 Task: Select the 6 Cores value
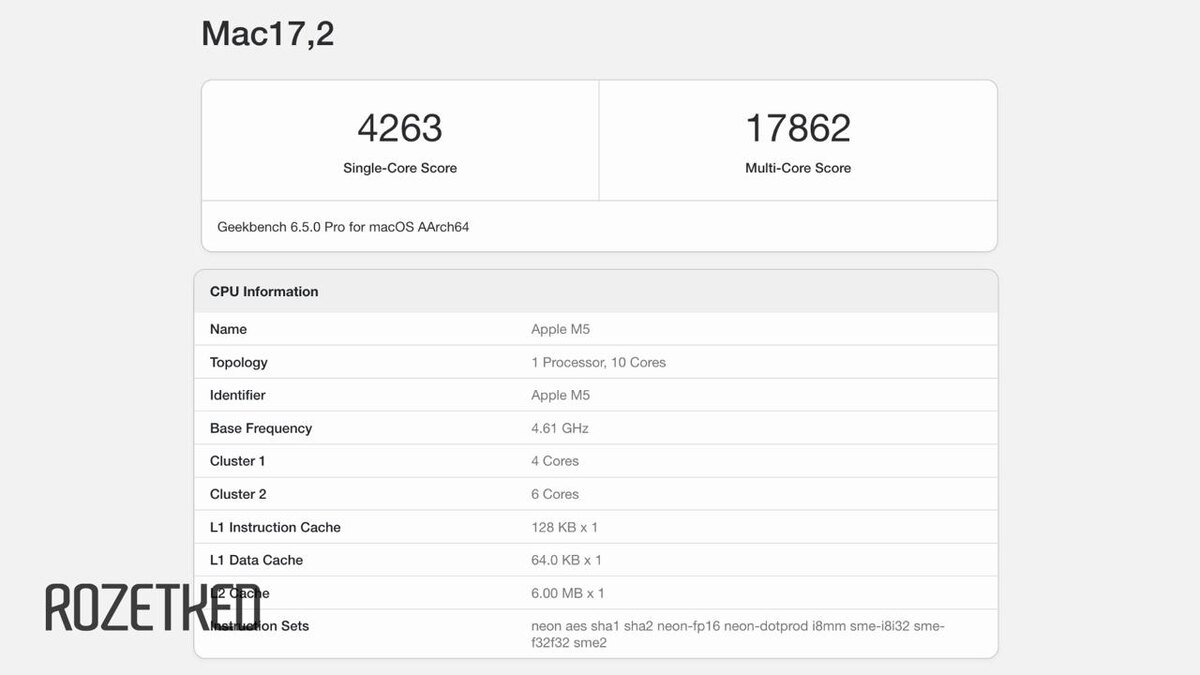[x=555, y=494]
